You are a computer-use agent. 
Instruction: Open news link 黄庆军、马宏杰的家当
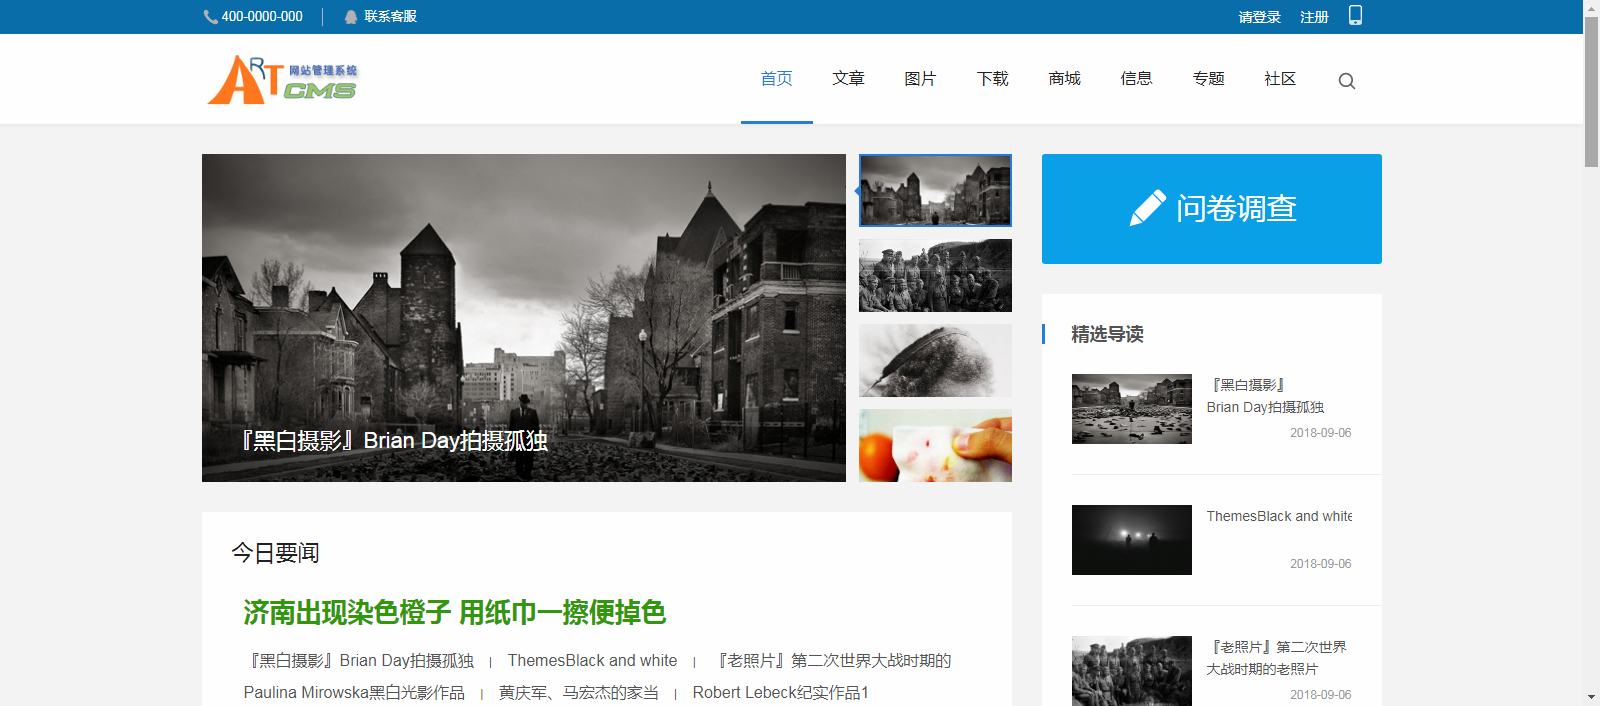579,693
